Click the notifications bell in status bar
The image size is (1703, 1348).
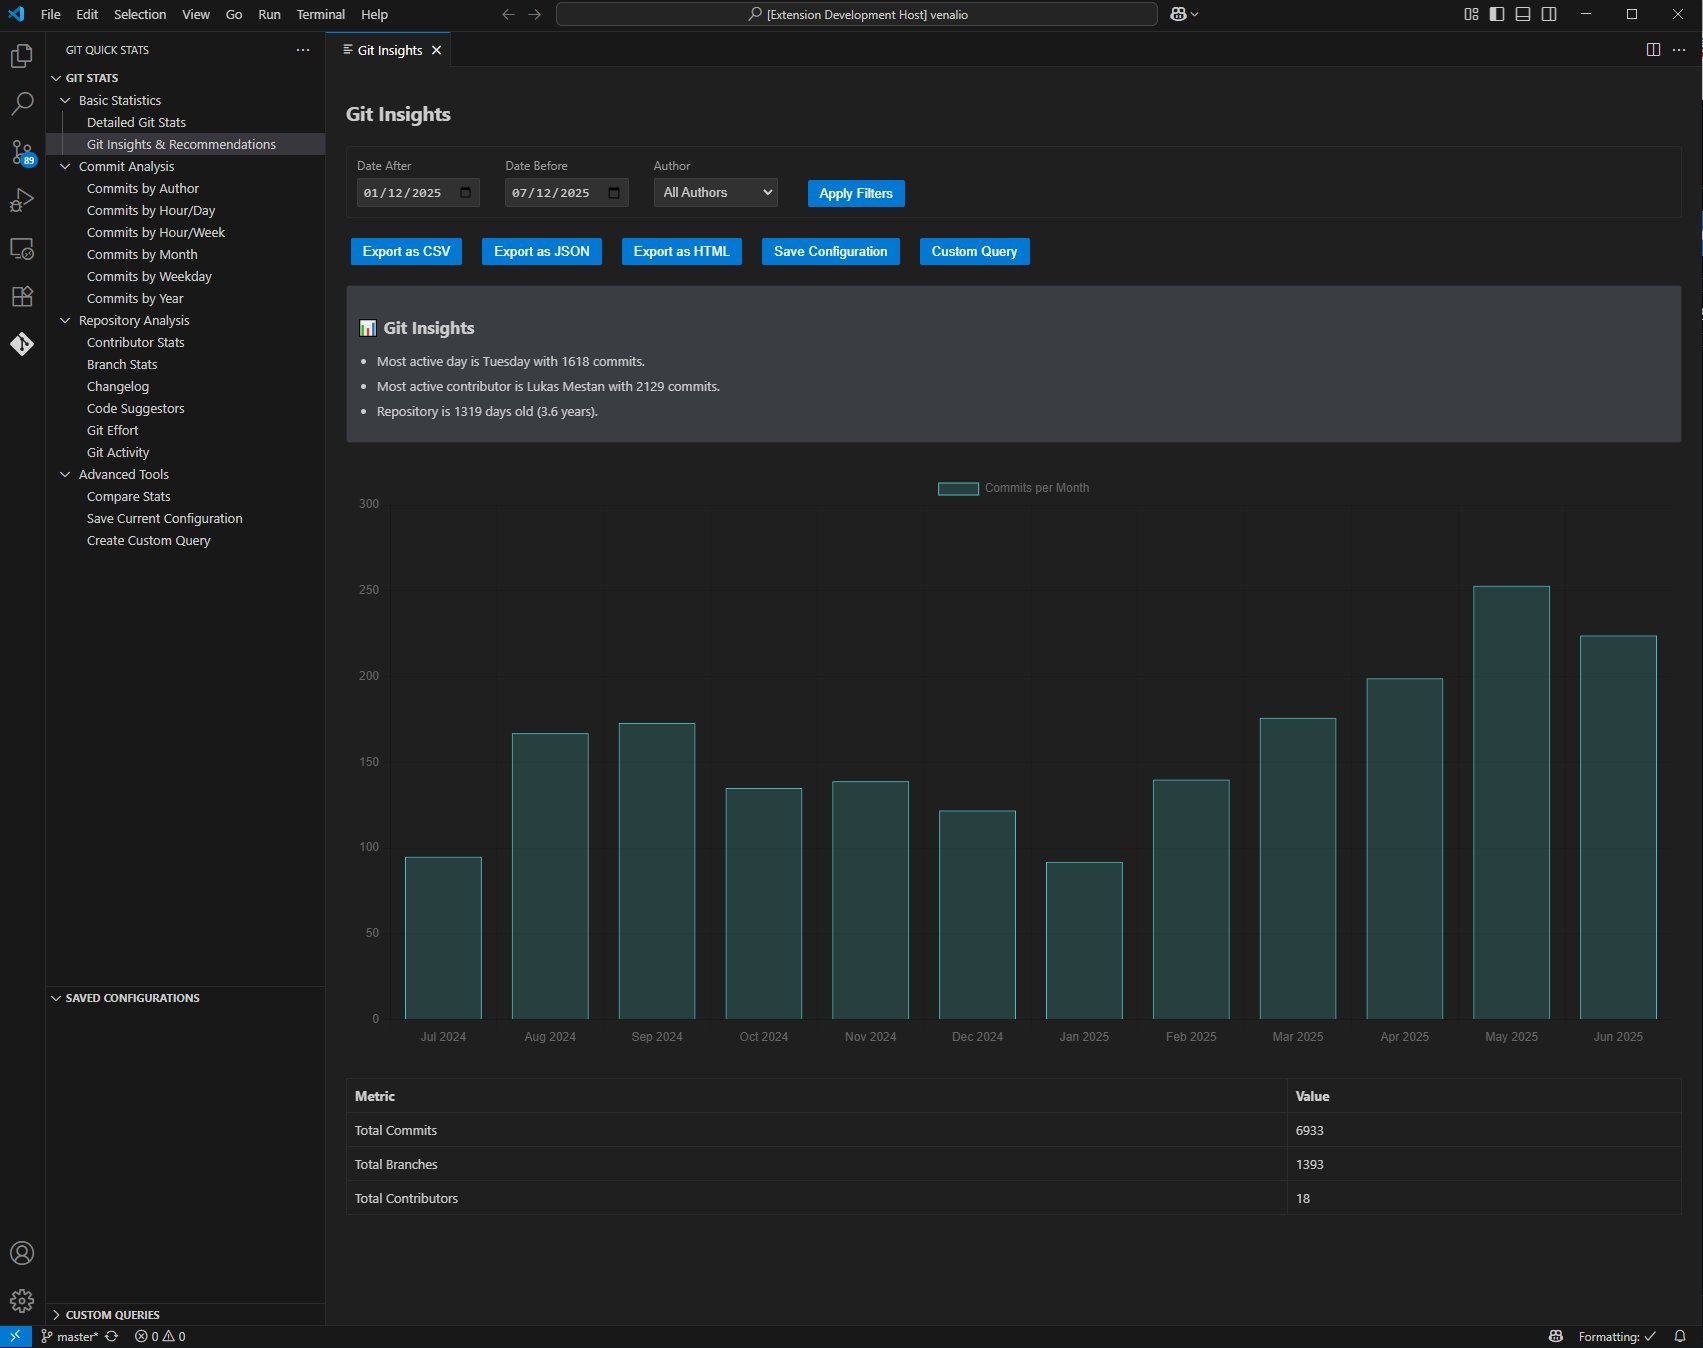point(1680,1336)
